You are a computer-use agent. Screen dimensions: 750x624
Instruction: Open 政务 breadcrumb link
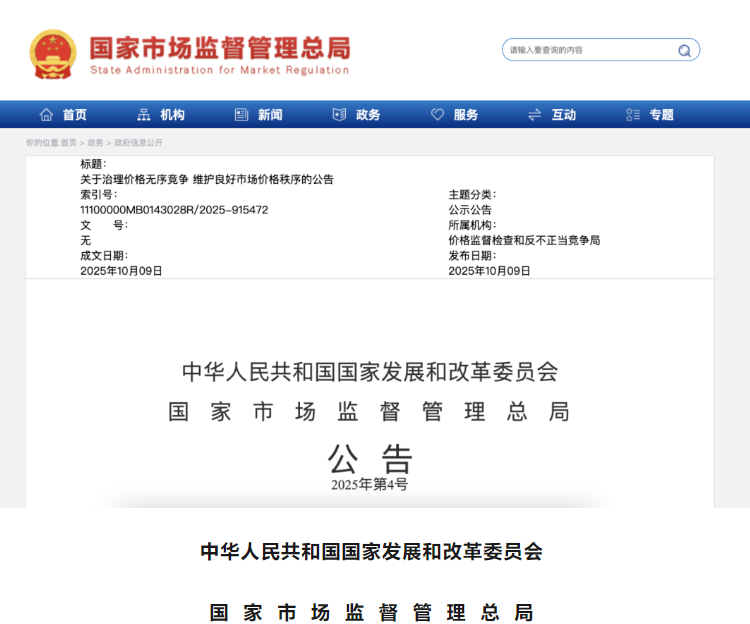pos(95,143)
